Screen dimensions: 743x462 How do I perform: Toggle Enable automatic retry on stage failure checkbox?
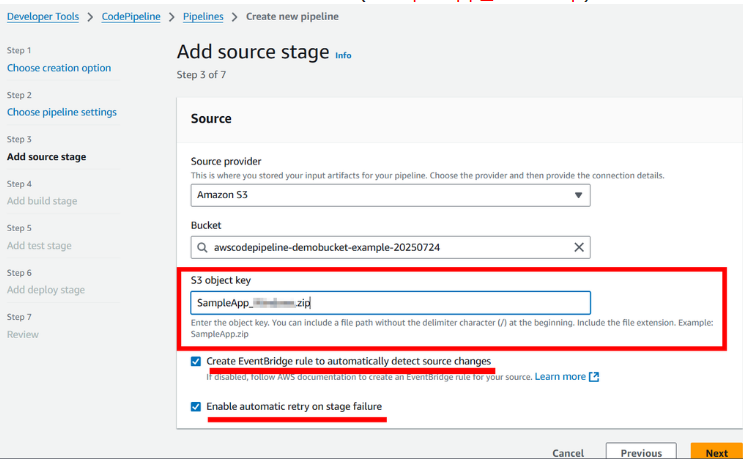click(196, 407)
